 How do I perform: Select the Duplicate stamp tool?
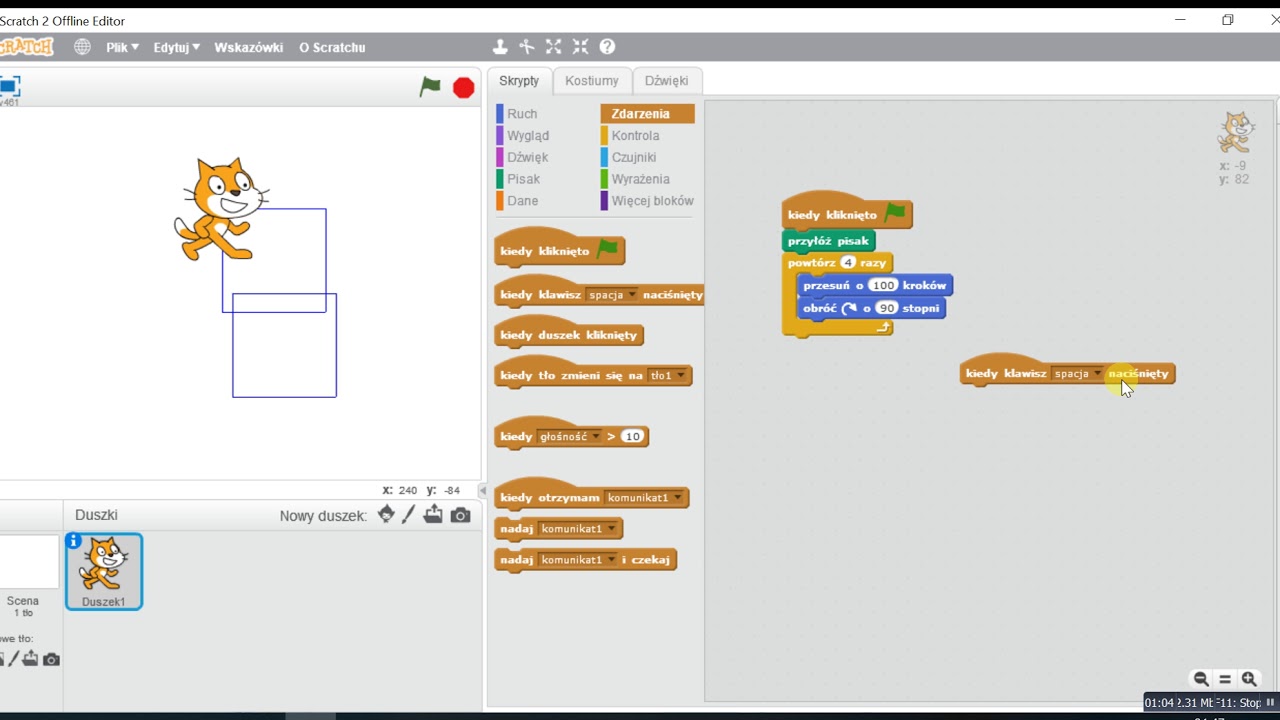click(500, 47)
